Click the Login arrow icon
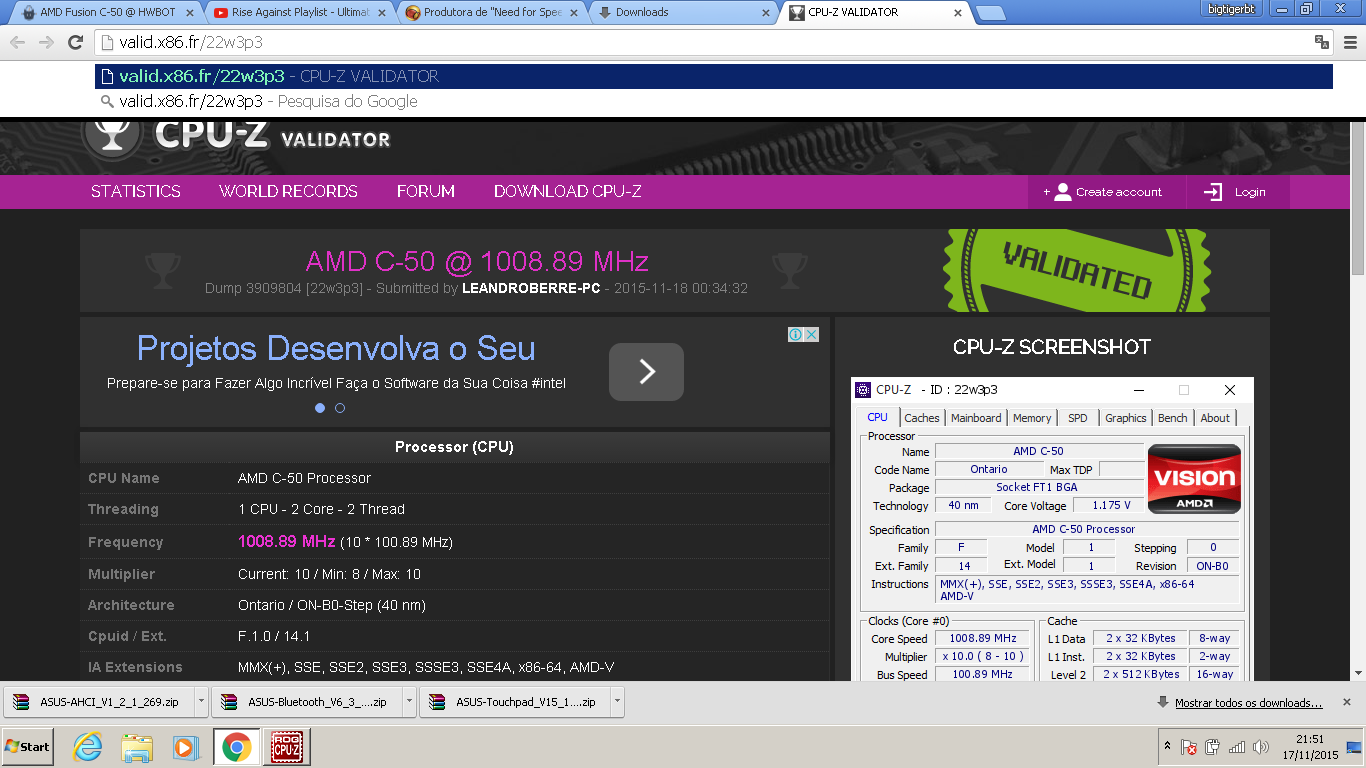Viewport: 1366px width, 768px height. pos(1213,192)
